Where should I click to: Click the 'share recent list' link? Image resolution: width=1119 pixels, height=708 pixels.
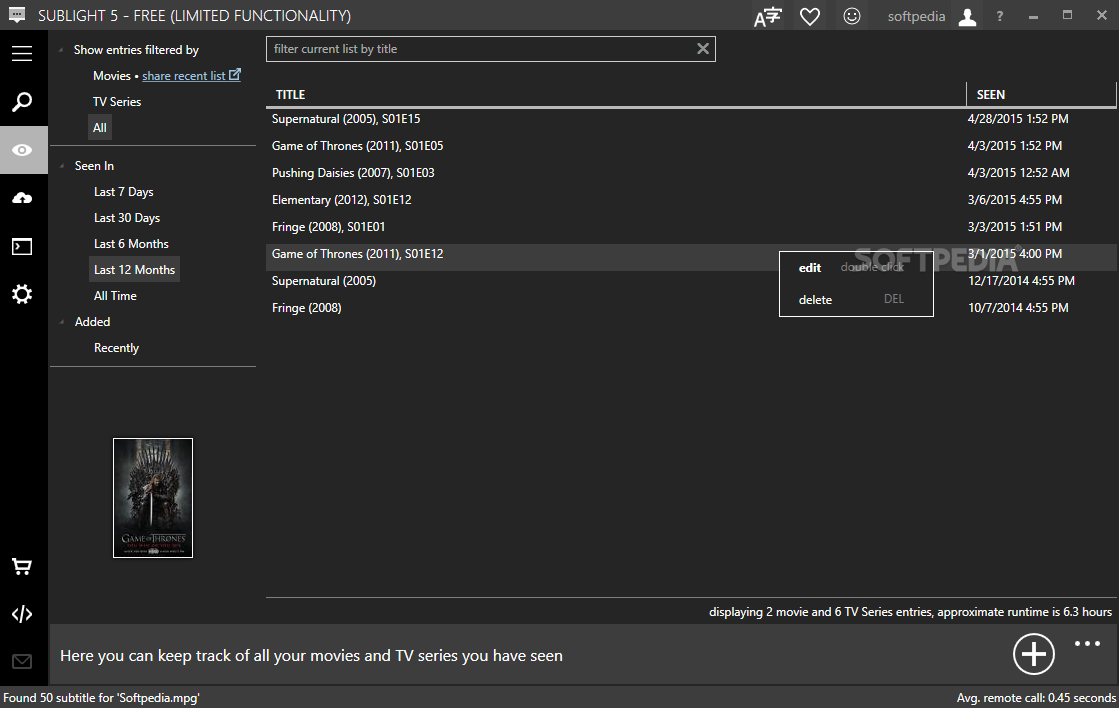(183, 76)
